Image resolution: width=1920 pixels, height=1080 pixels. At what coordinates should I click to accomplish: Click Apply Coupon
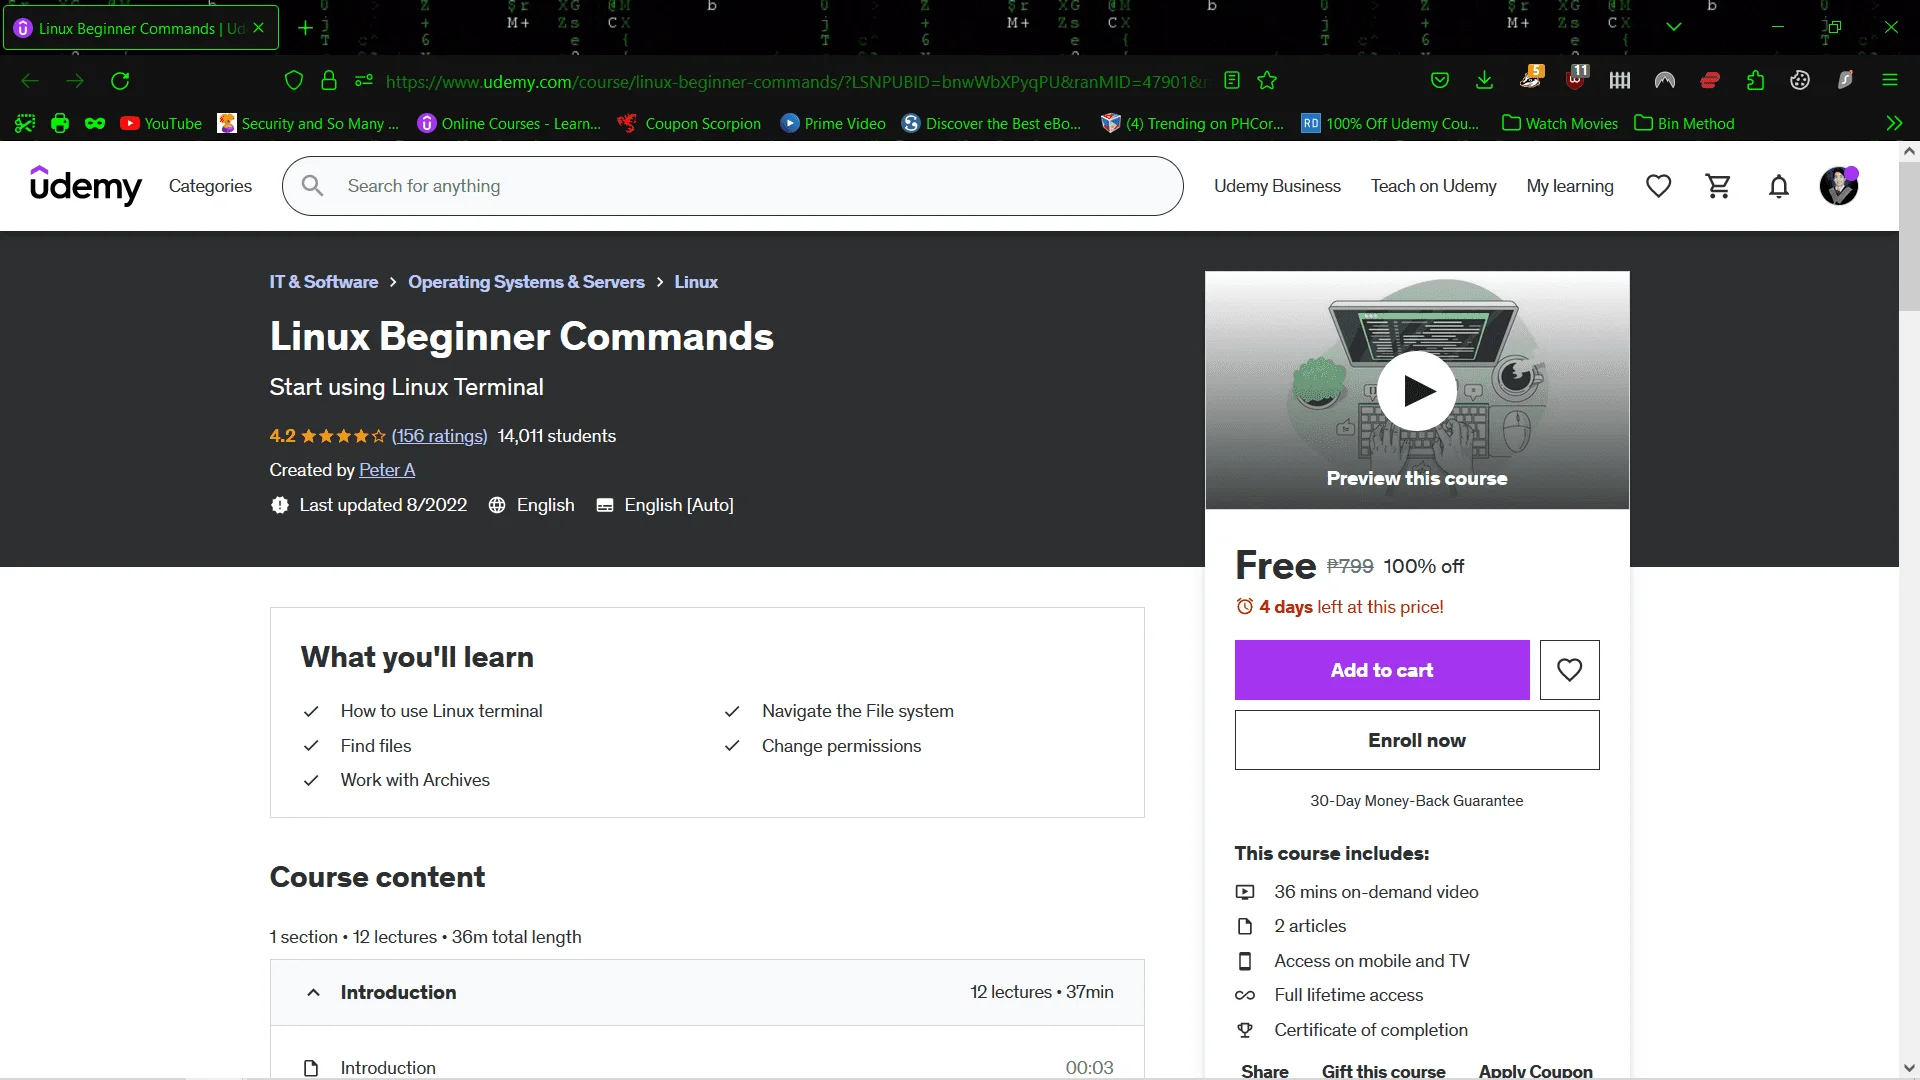tap(1536, 1070)
